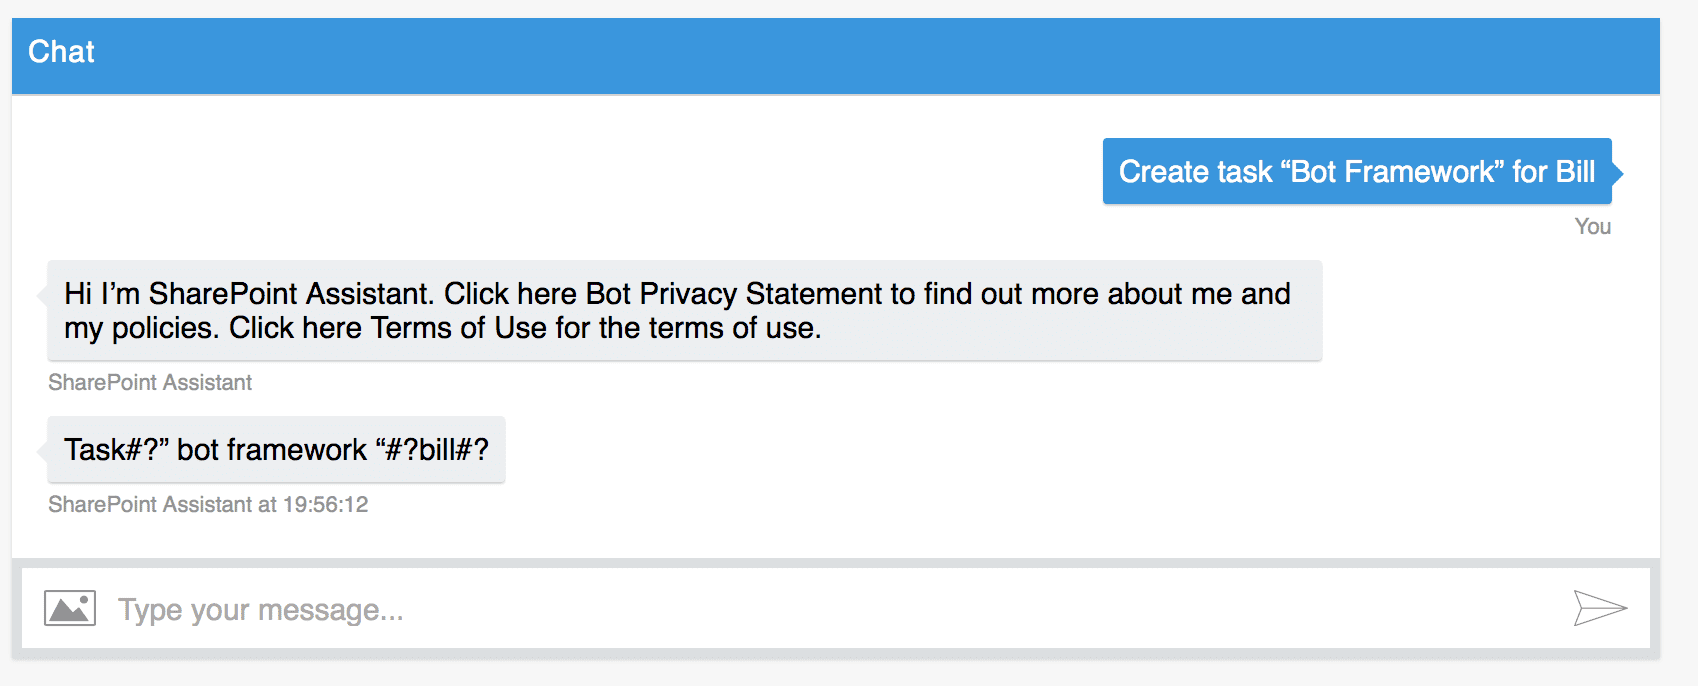Focus the Type your message input field

800,609
